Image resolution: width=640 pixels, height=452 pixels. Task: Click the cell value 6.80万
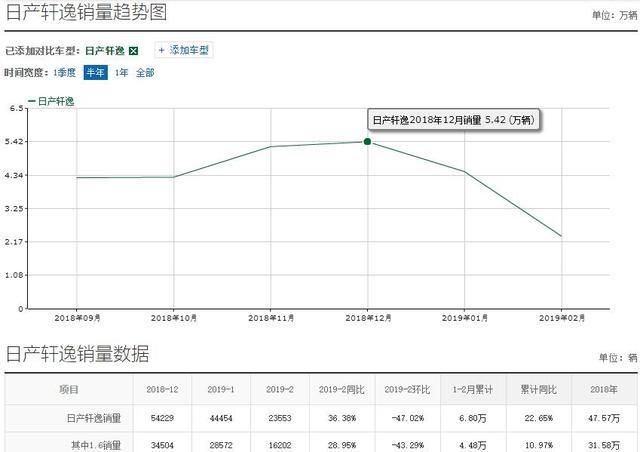tap(473, 418)
